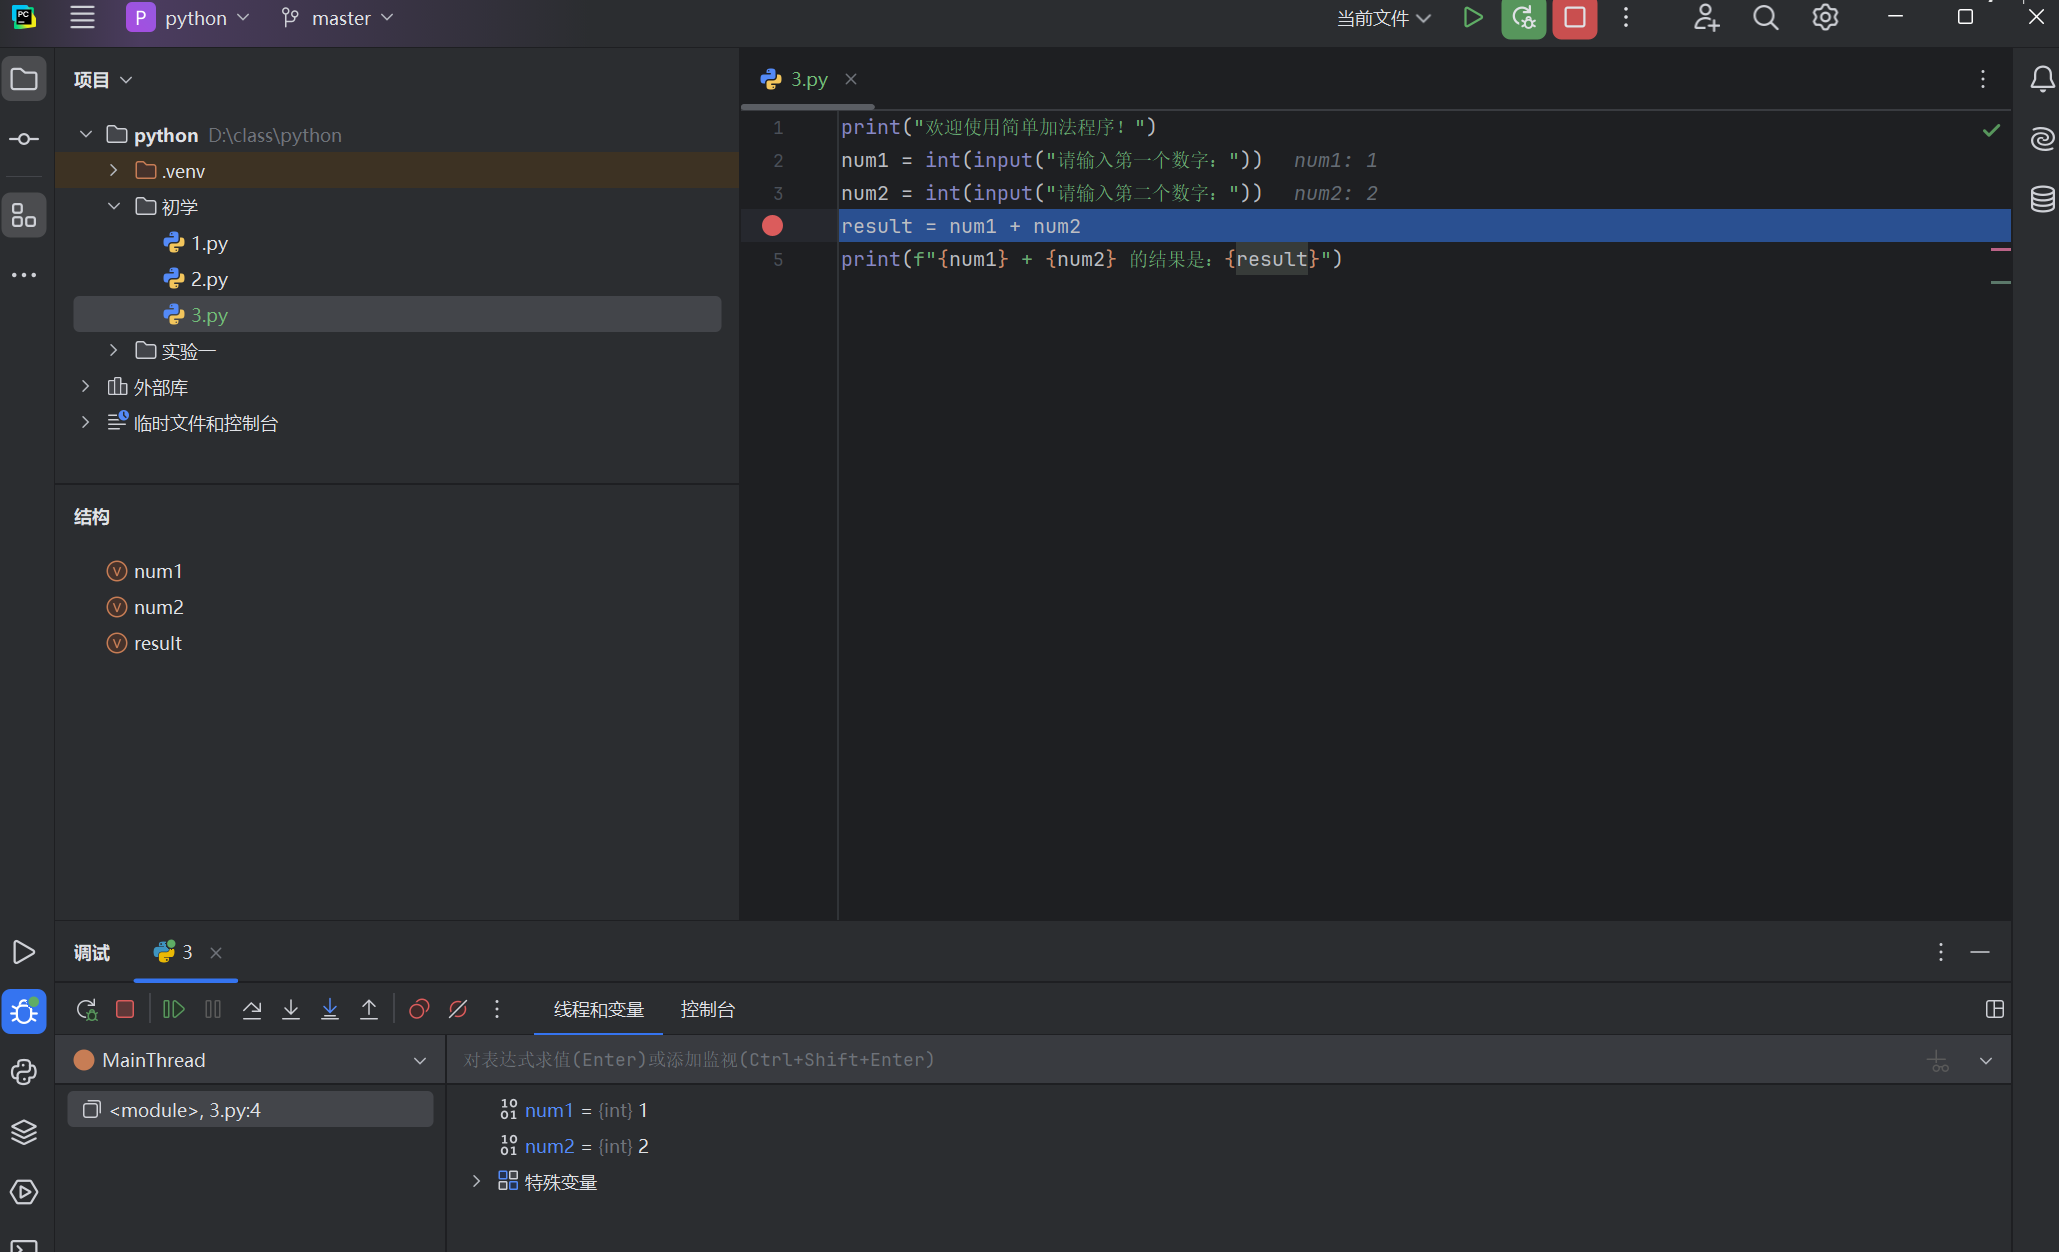Viewport: 2059px width, 1252px height.
Task: Click the Step Over debug icon
Action: click(252, 1010)
